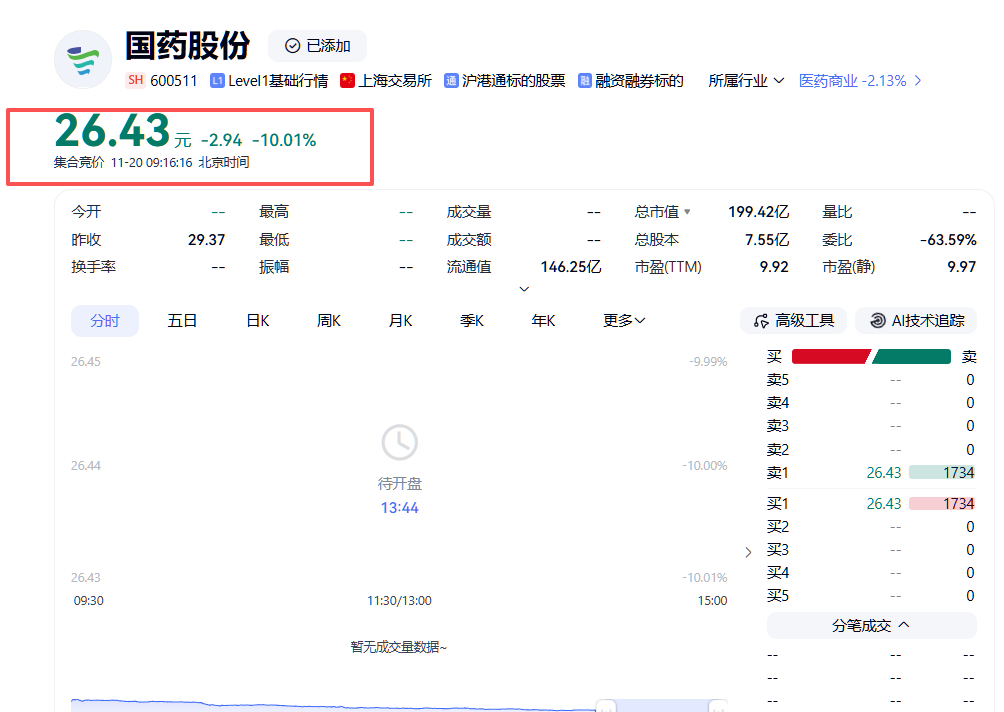Select the 分时 chart tab

pos(105,321)
